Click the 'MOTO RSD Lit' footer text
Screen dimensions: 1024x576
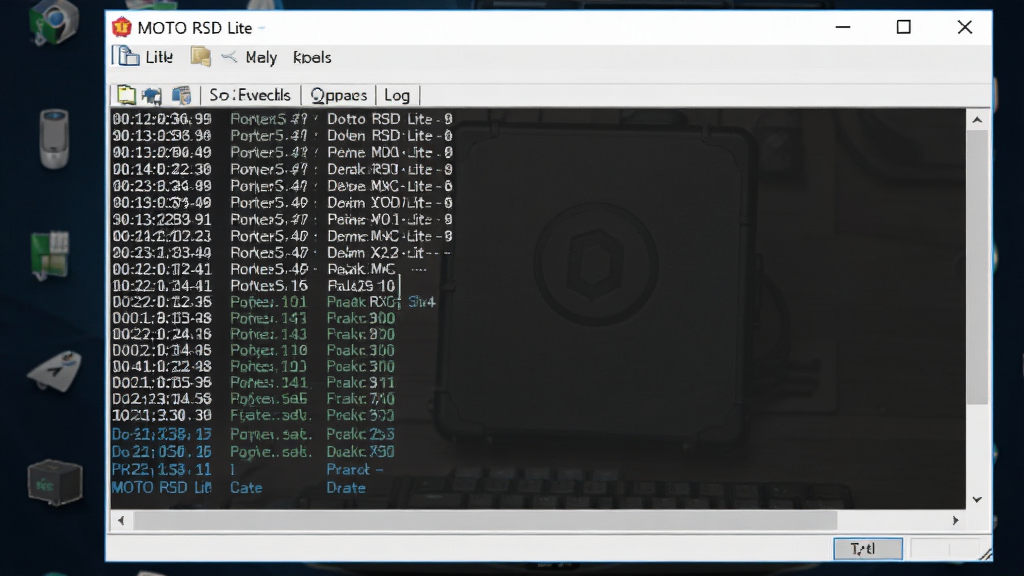(161, 488)
